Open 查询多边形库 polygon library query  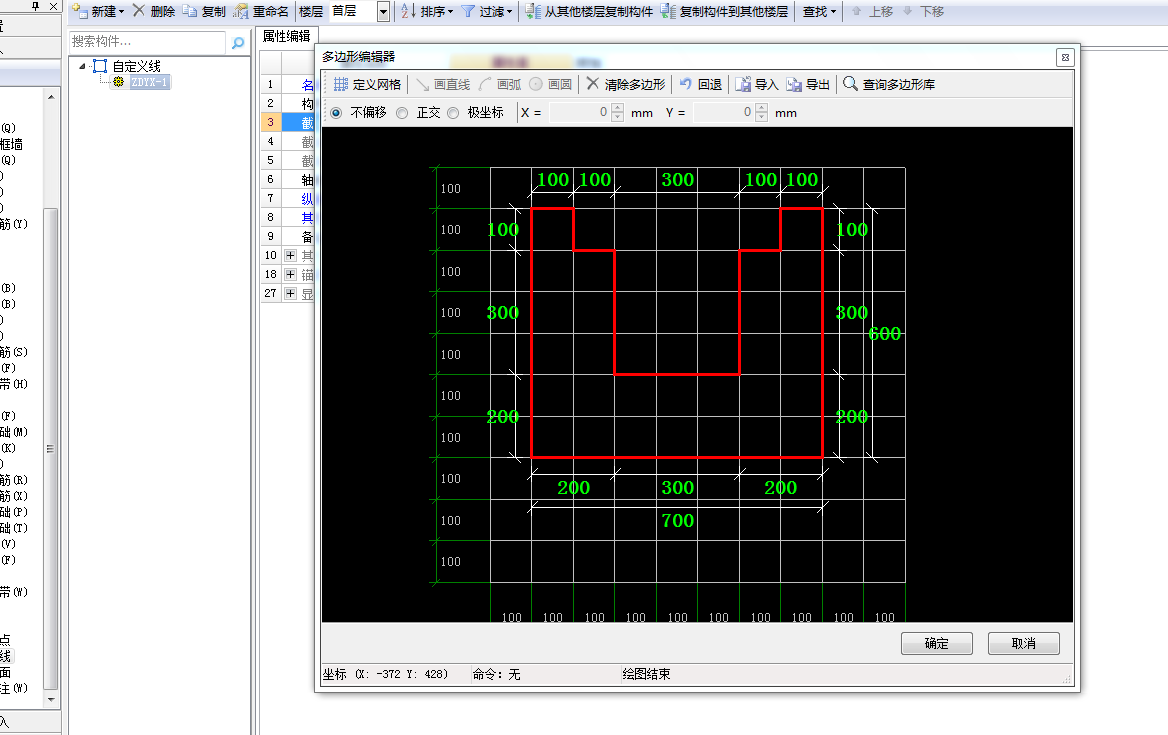pos(889,84)
